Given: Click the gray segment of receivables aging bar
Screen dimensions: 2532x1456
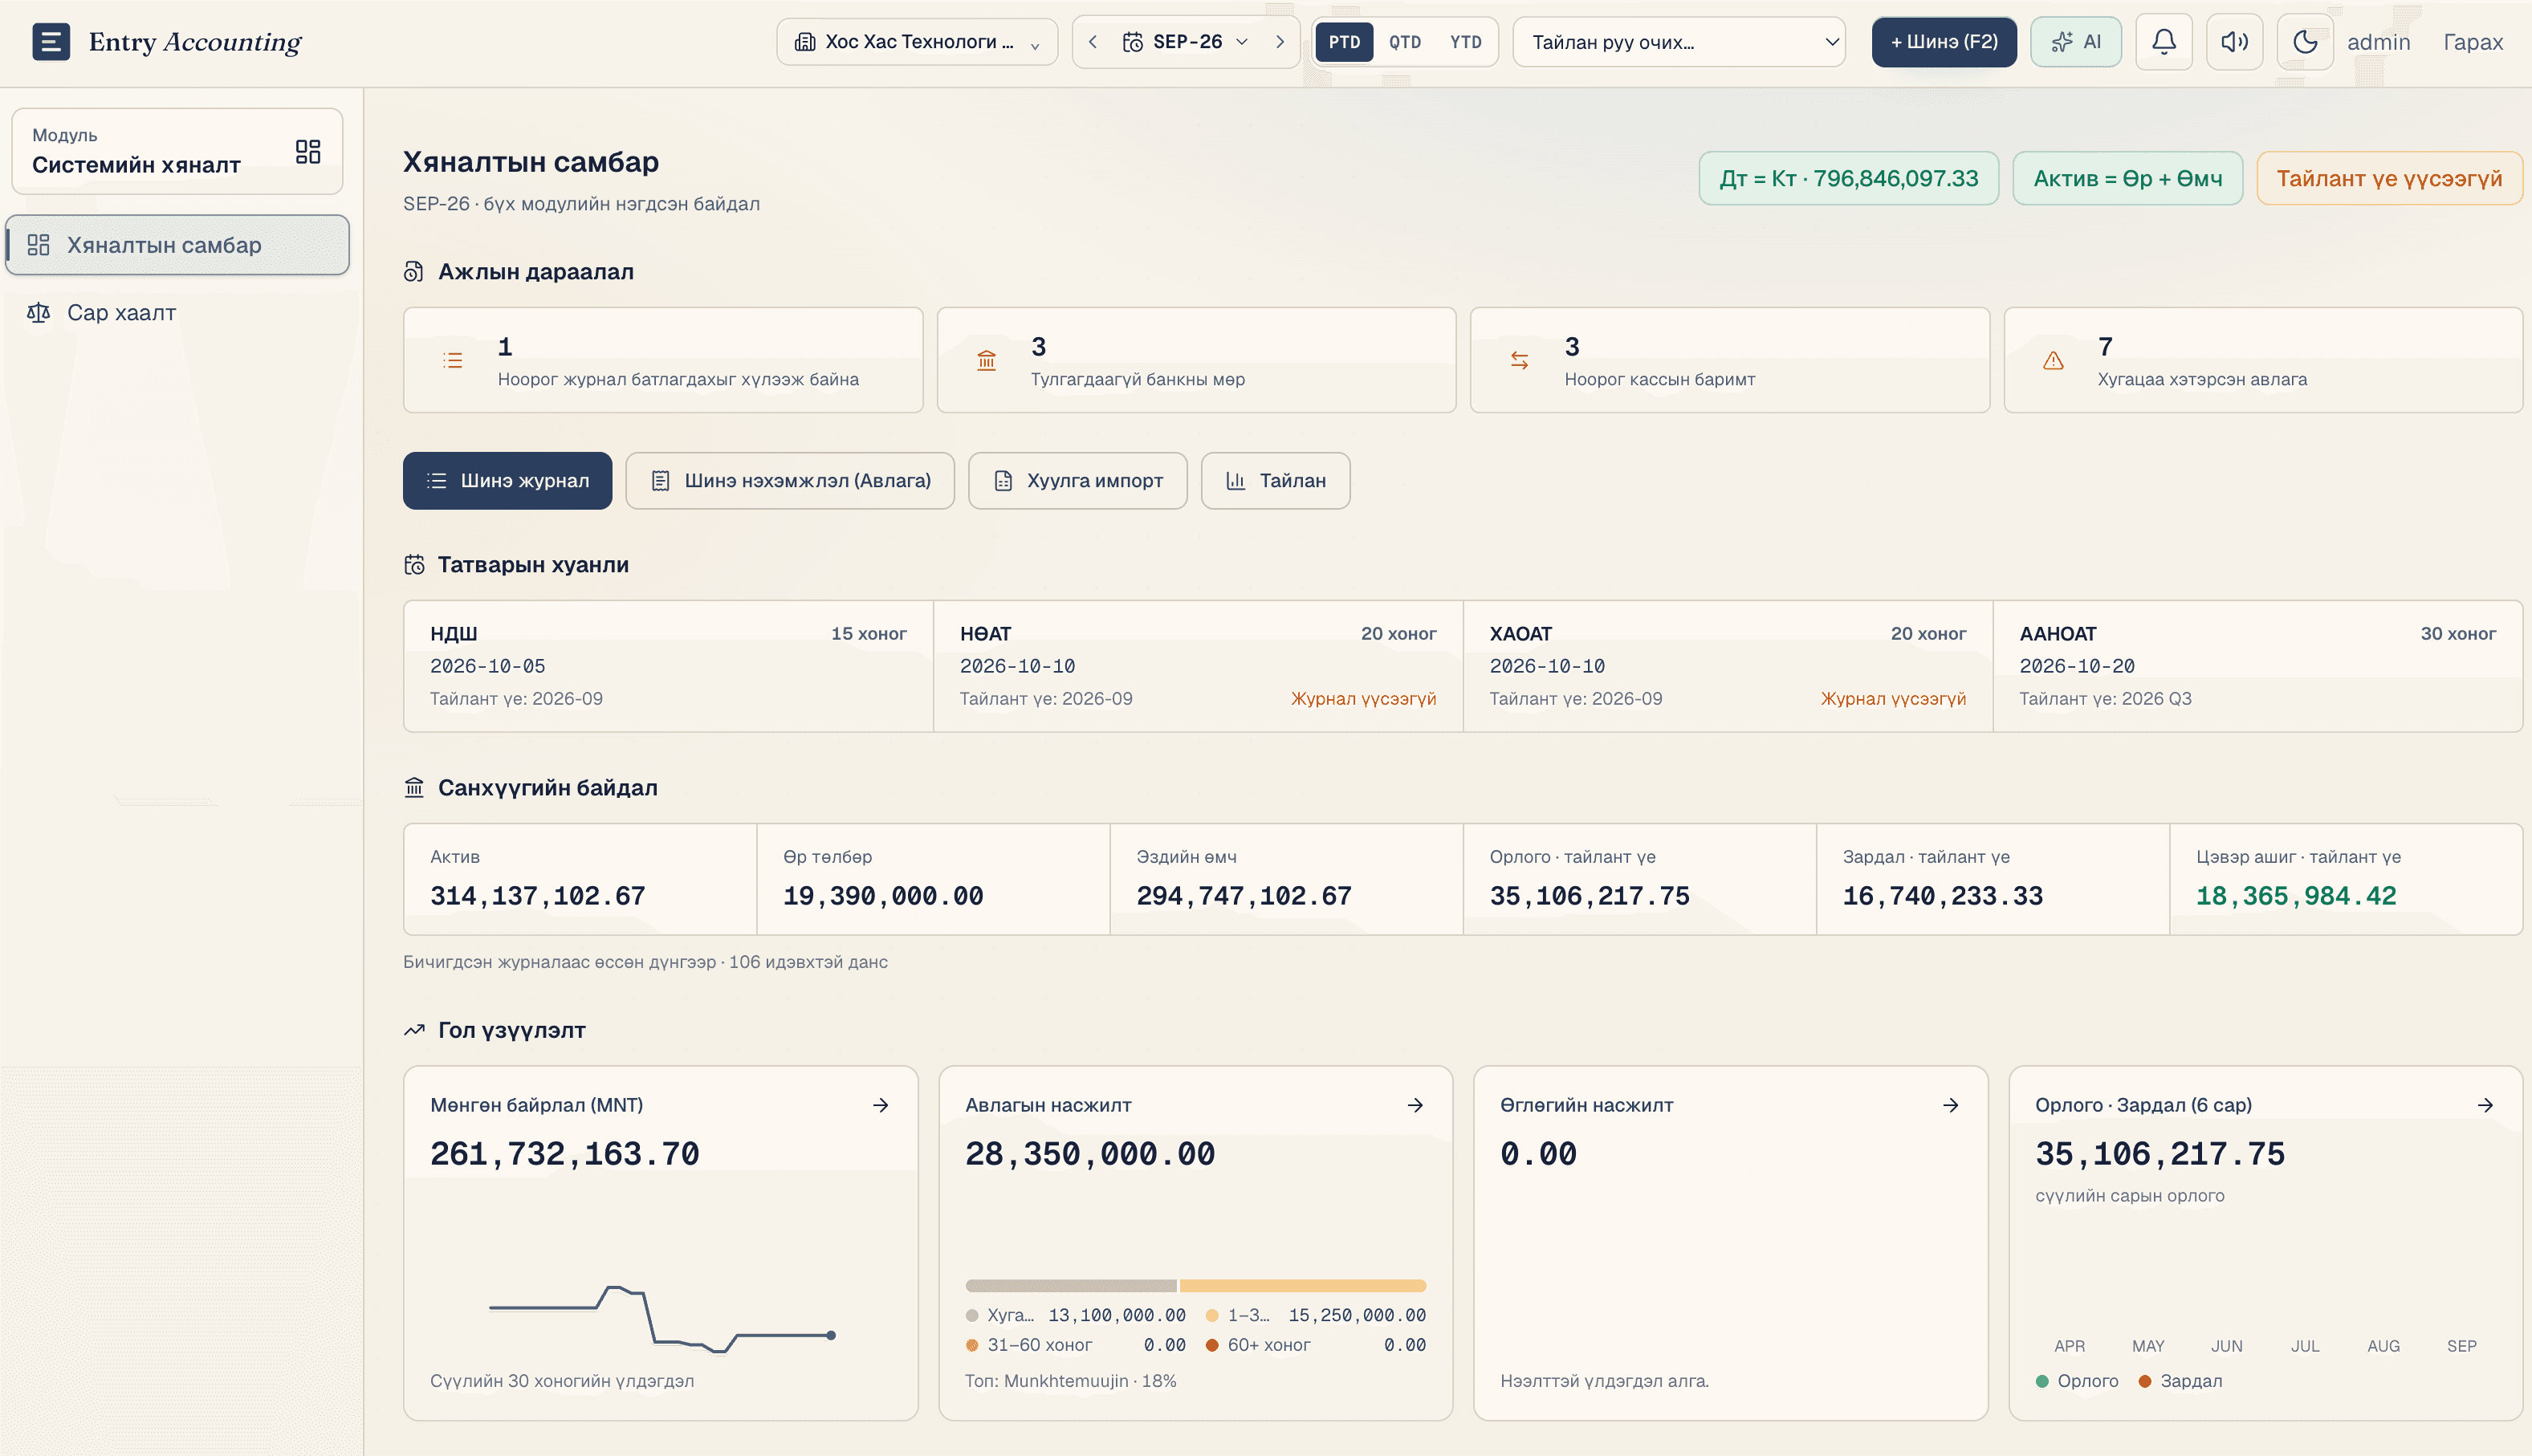Looking at the screenshot, I should coord(1071,1286).
